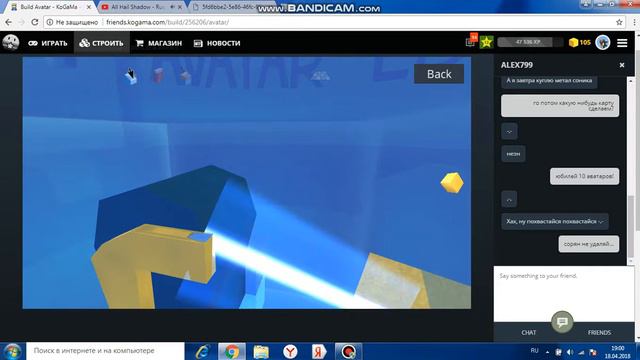
Task: Close the All Hail Shadow tab
Action: click(180, 7)
